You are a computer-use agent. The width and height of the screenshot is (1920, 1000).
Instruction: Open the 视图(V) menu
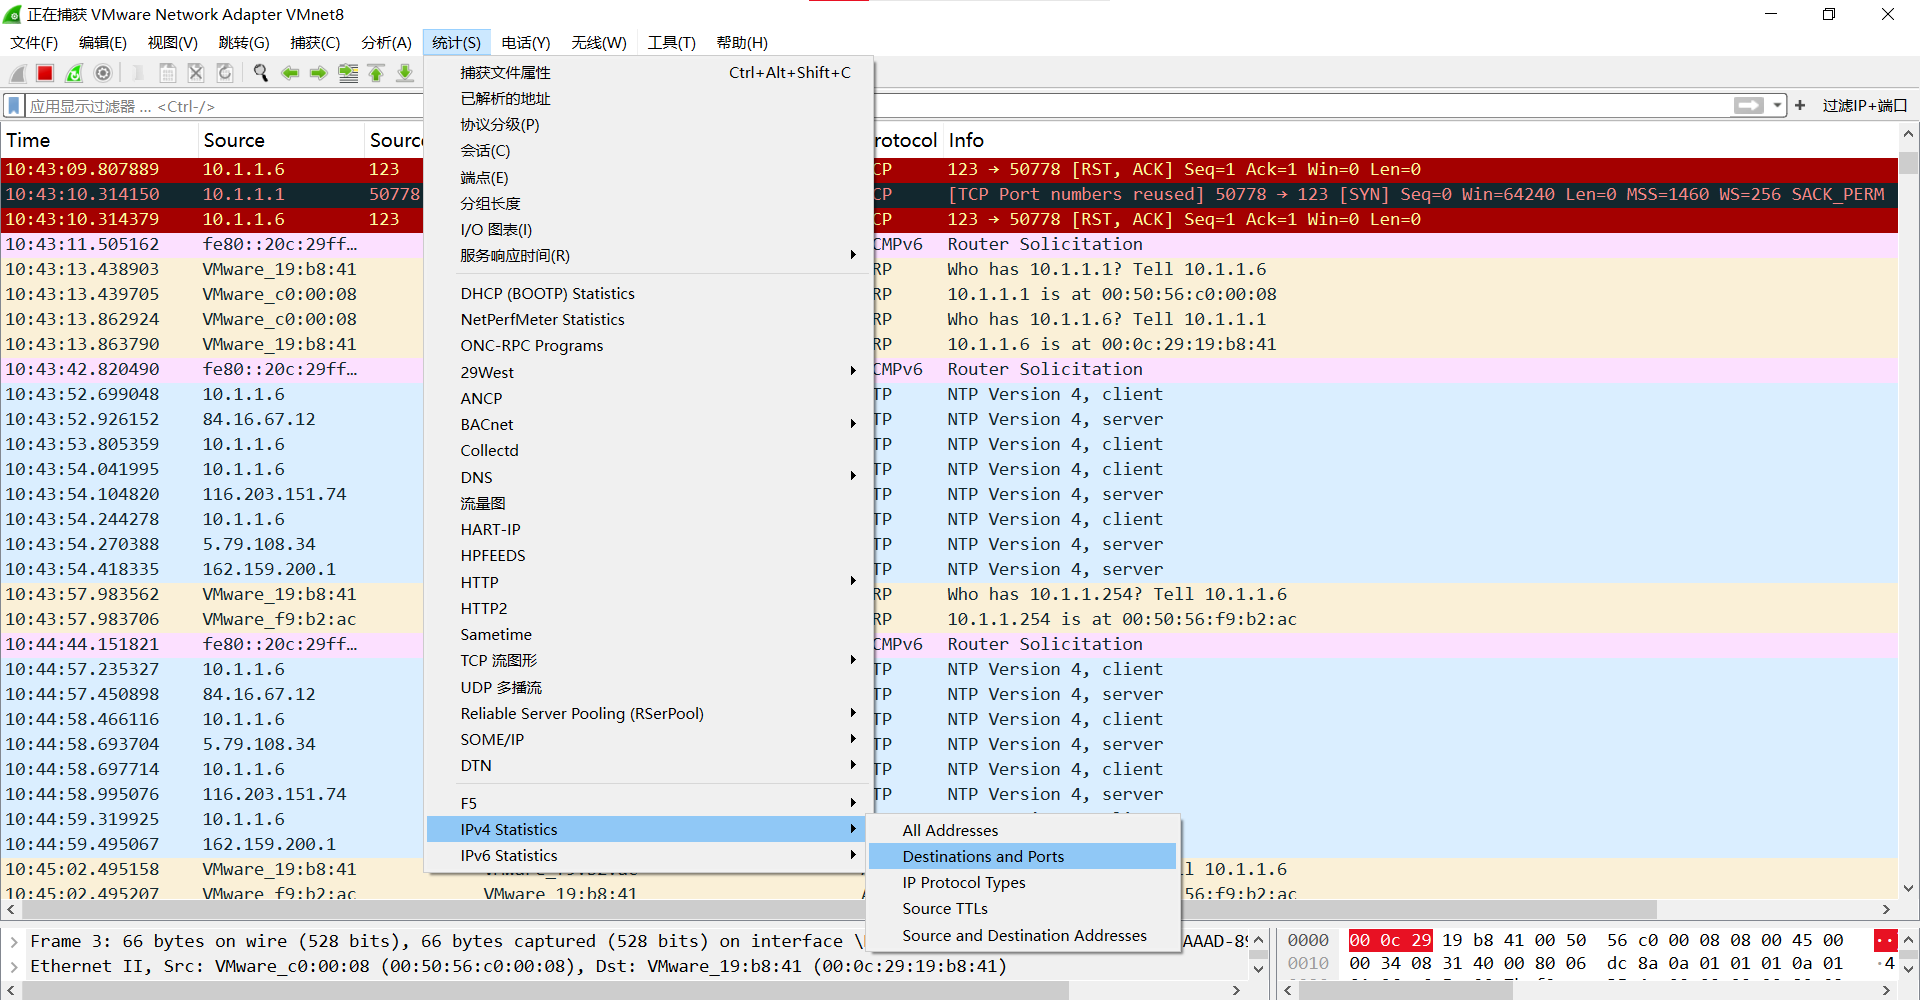pos(173,42)
